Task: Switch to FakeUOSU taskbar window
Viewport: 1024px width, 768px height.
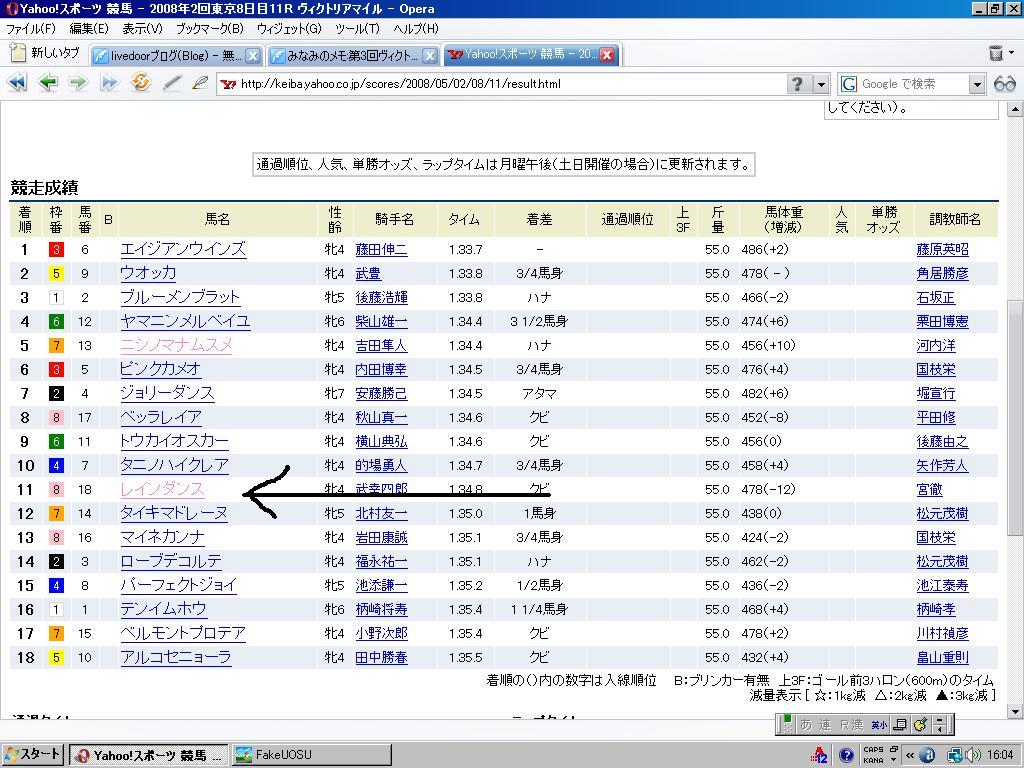Action: (312, 755)
